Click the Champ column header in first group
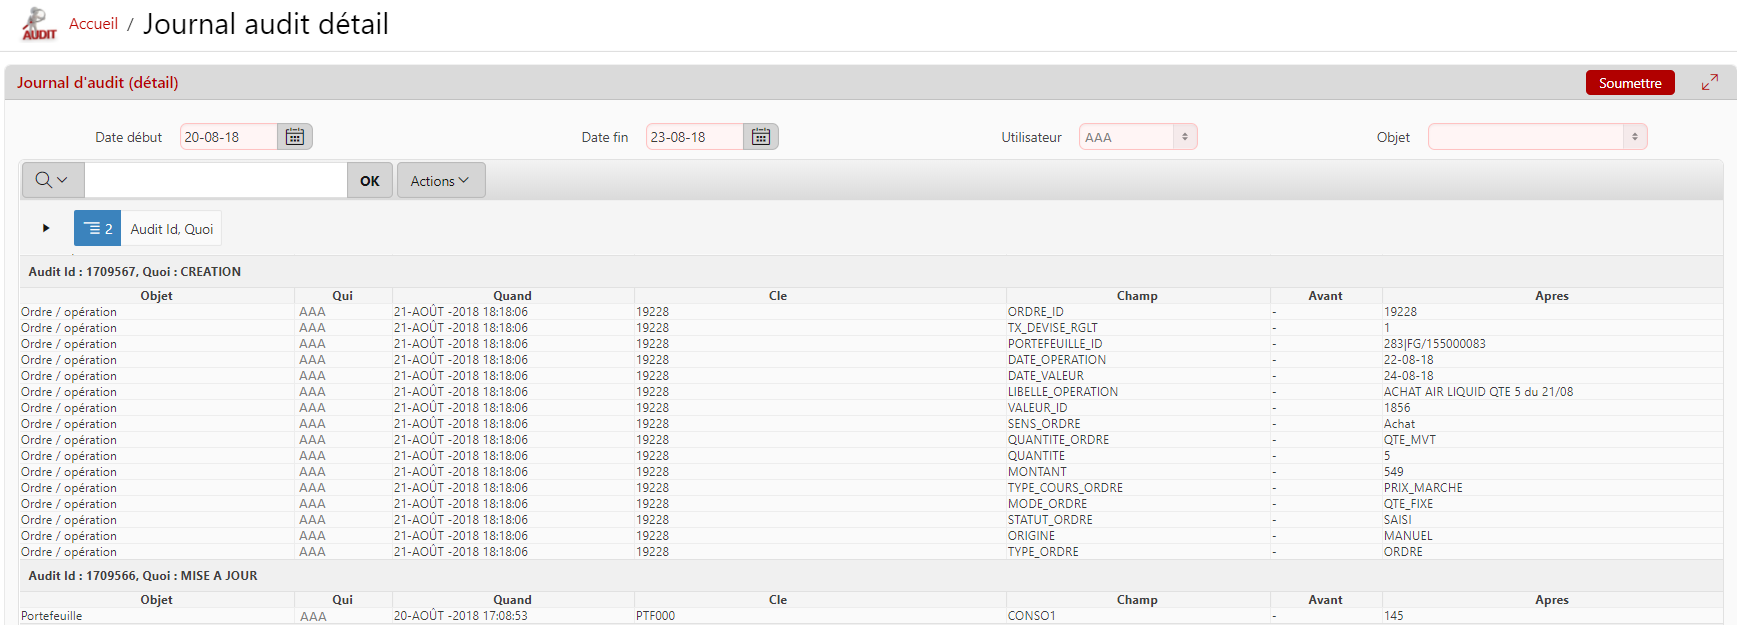 point(1137,296)
